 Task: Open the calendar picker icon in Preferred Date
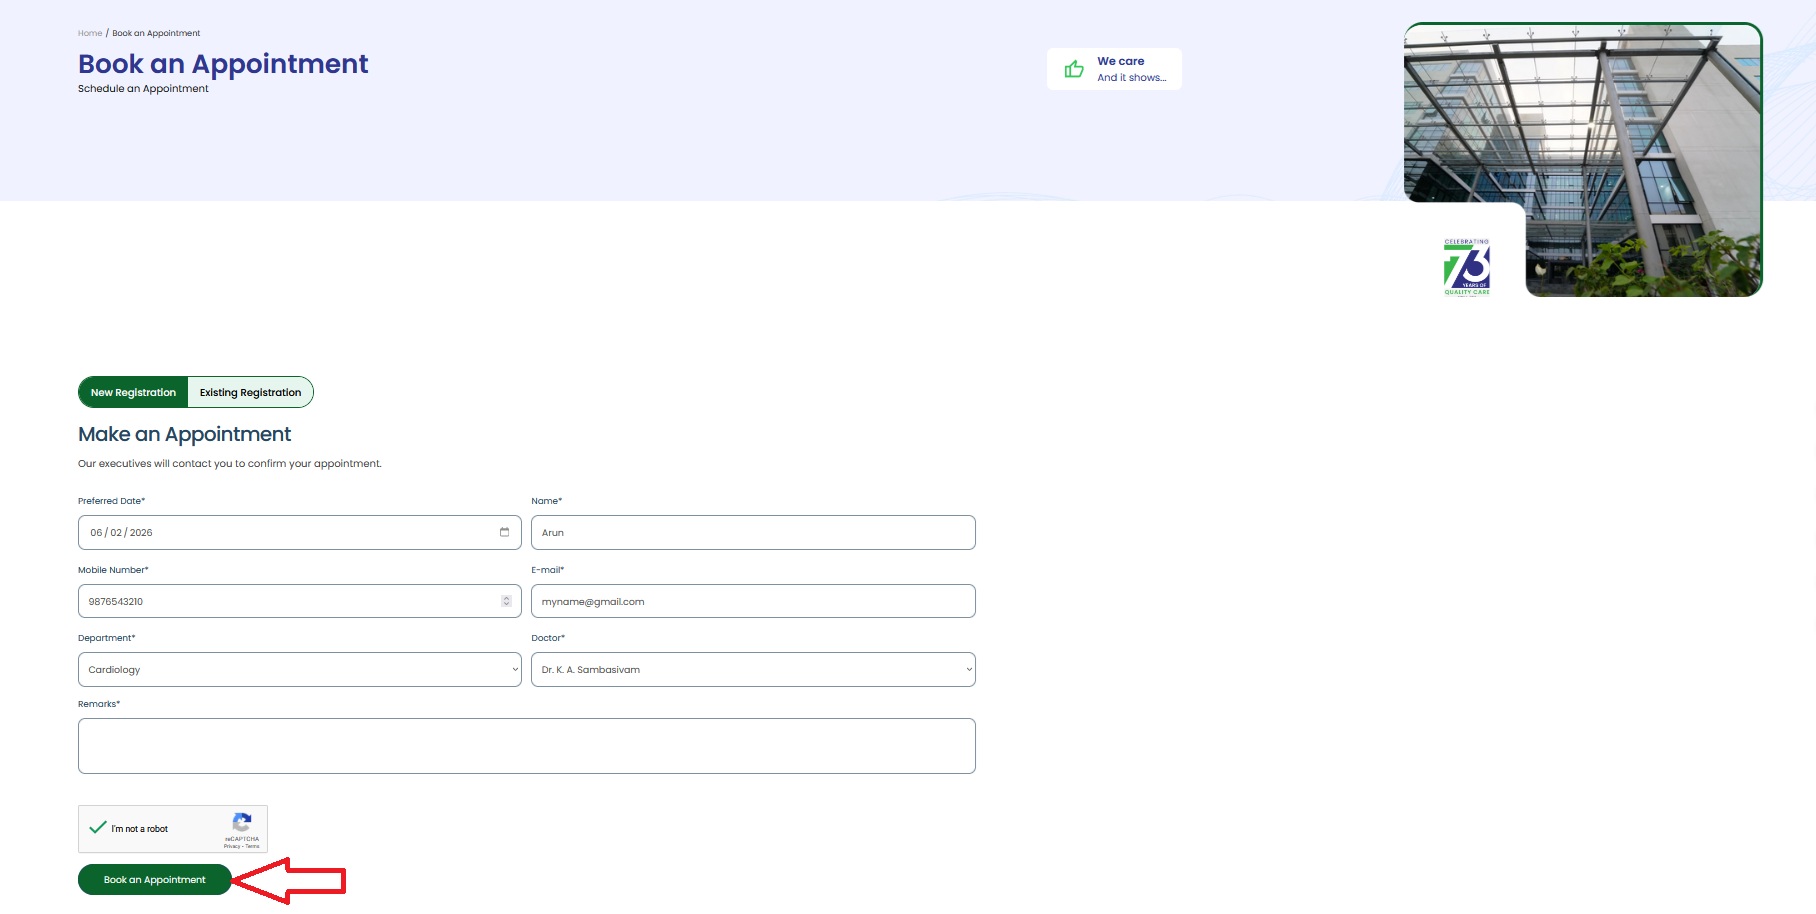tap(504, 532)
